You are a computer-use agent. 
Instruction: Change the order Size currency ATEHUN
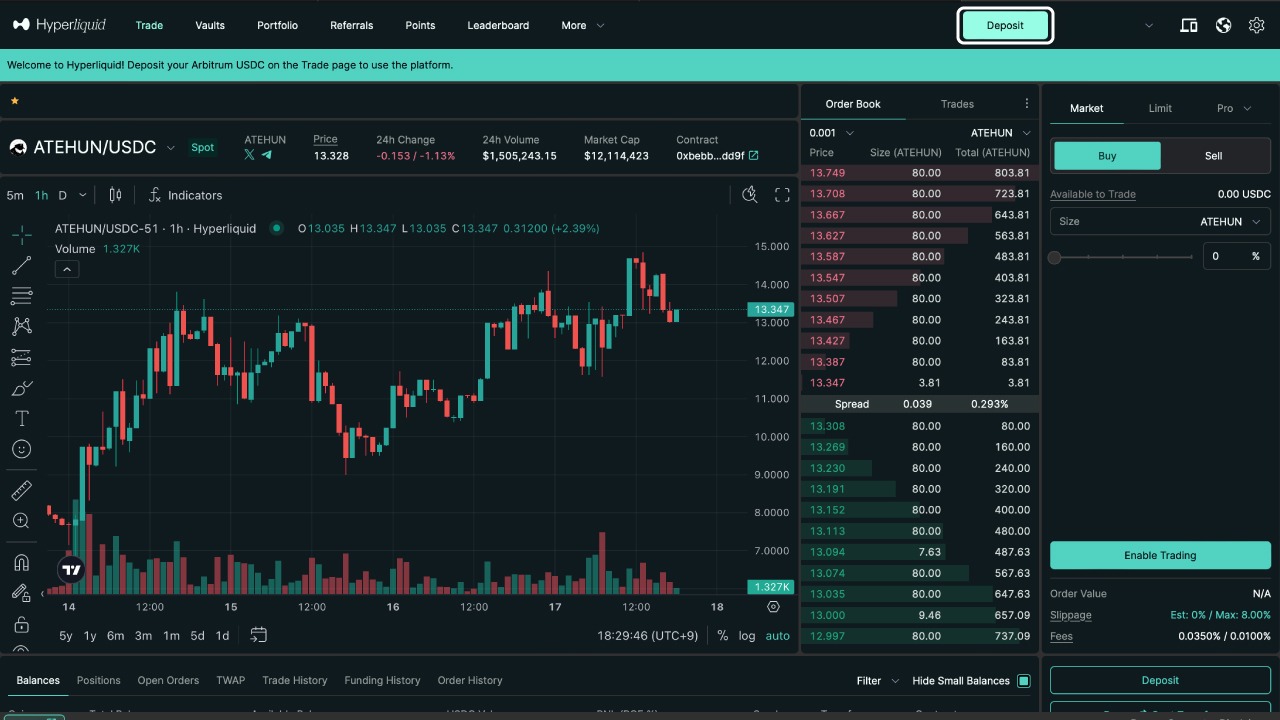(x=1229, y=222)
